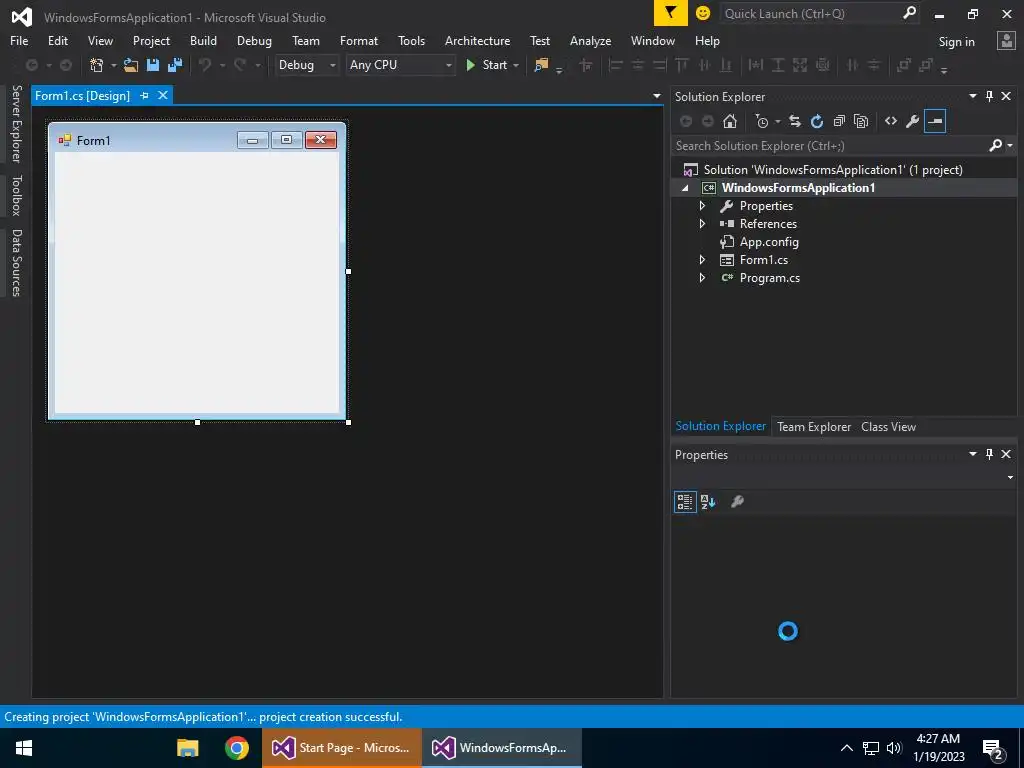Click the Find in Files toolbar icon
This screenshot has height=768, width=1024.
pos(541,65)
